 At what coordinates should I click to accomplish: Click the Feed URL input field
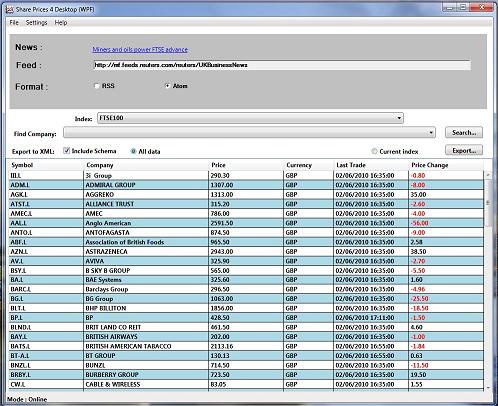282,65
